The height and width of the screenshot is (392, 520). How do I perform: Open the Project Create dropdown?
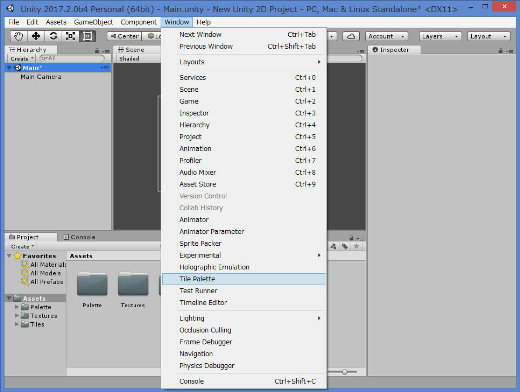pyautogui.click(x=22, y=247)
